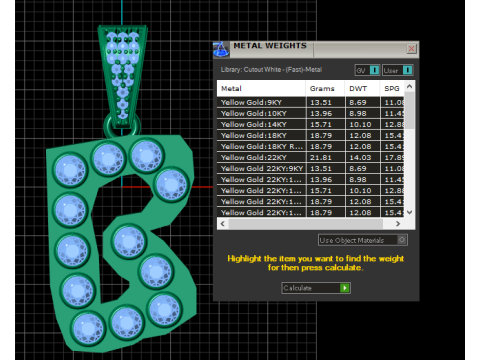The height and width of the screenshot is (360, 480).
Task: Click the vertical scrollbar thumb in metals list
Action: click(410, 111)
